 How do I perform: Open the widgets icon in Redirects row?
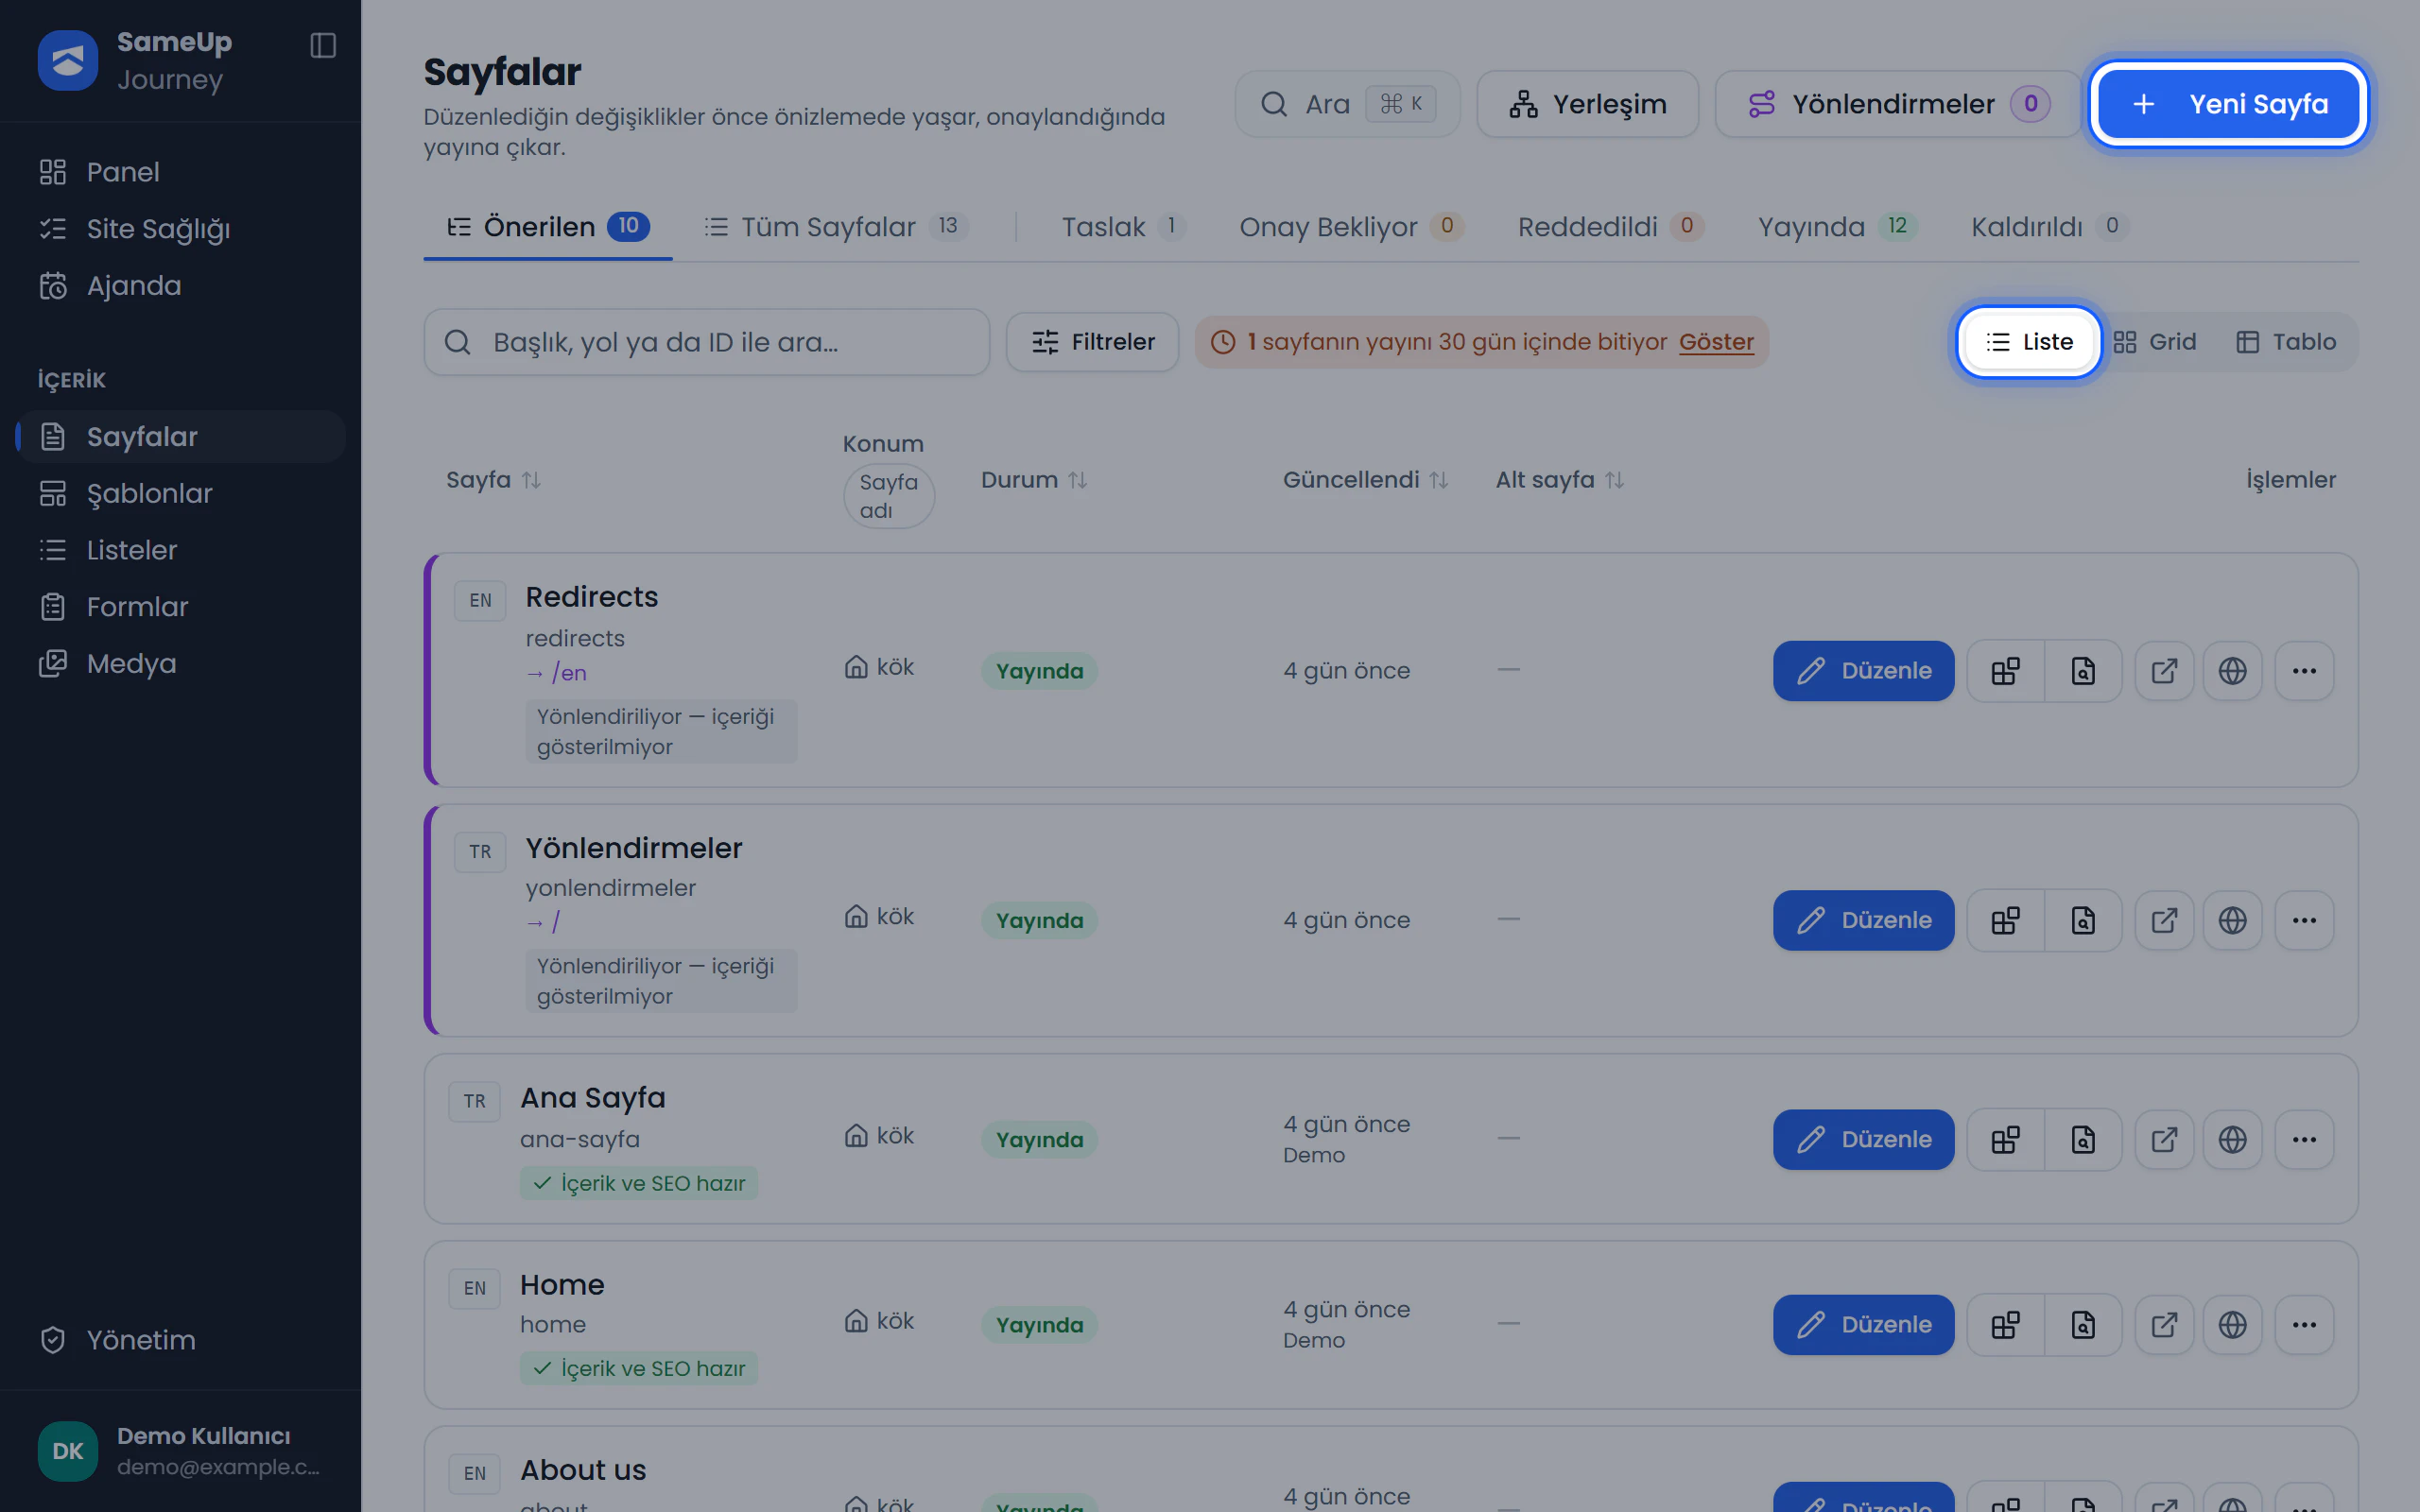coord(2005,670)
